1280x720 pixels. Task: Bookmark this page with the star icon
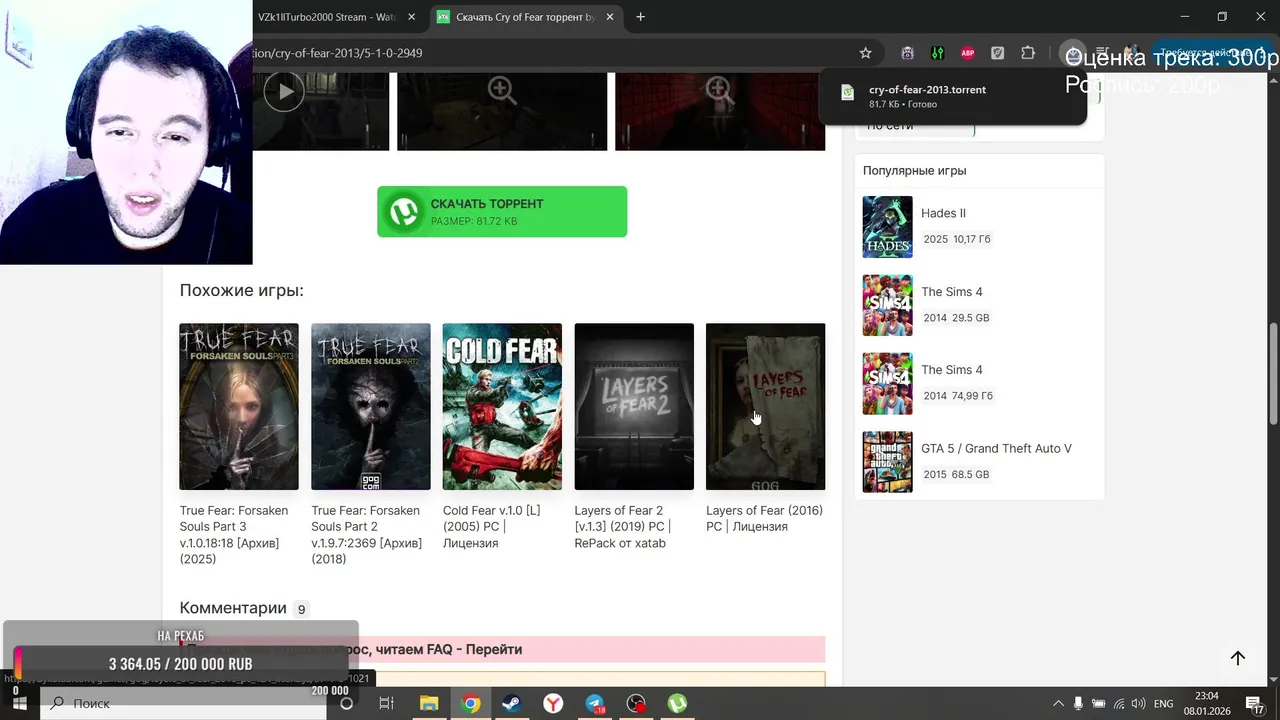coord(866,53)
